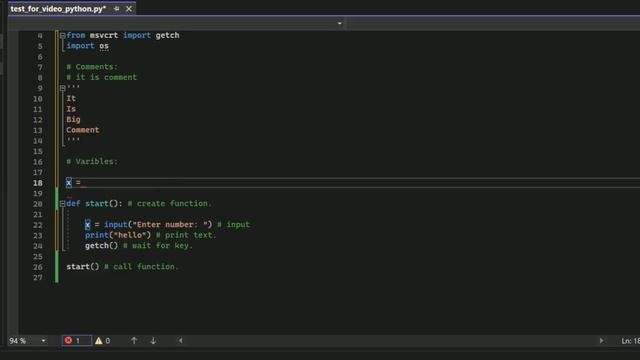Click the 'start()' call on line 26
The width and height of the screenshot is (640, 360).
[82, 267]
